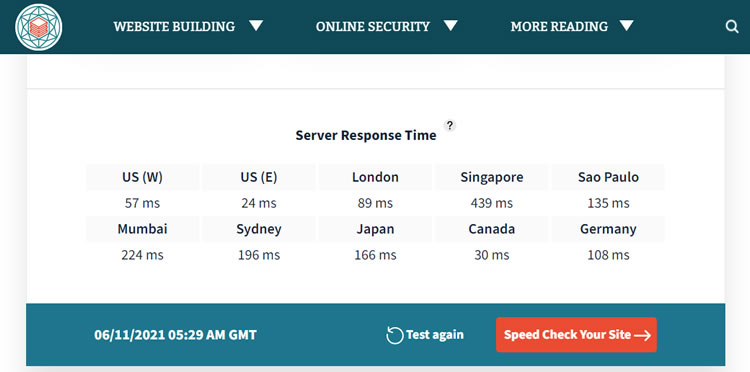Click the 439 ms value
The width and height of the screenshot is (750, 372).
coord(492,203)
